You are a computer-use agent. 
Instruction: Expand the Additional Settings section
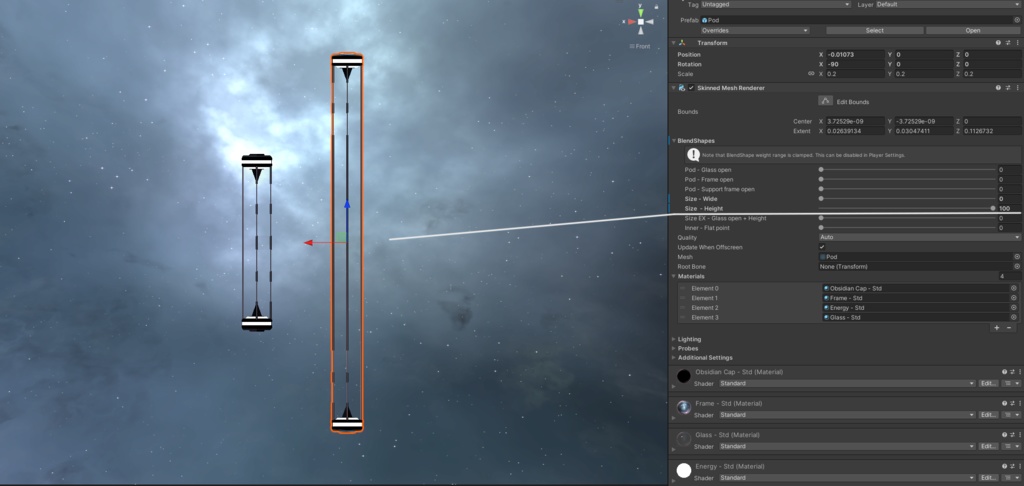tap(673, 357)
